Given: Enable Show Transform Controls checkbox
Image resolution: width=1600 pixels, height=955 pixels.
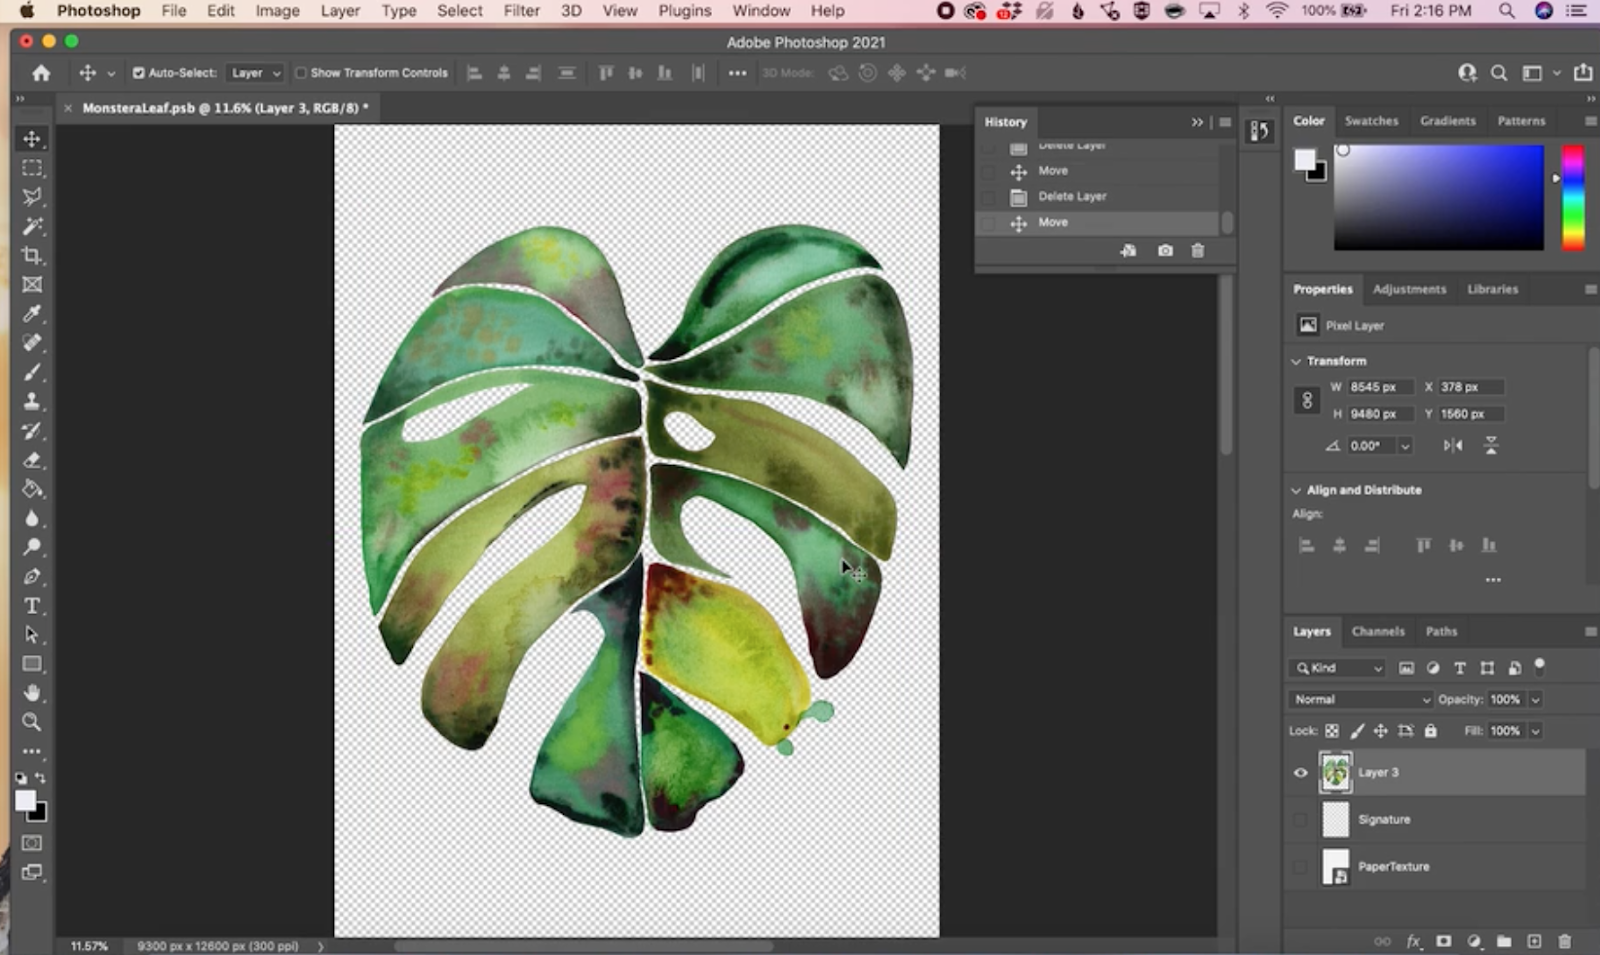Looking at the screenshot, I should (x=300, y=73).
